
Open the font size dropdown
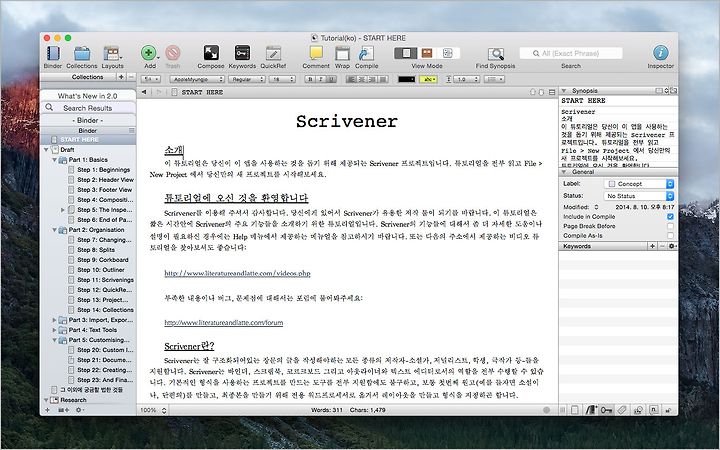(282, 79)
